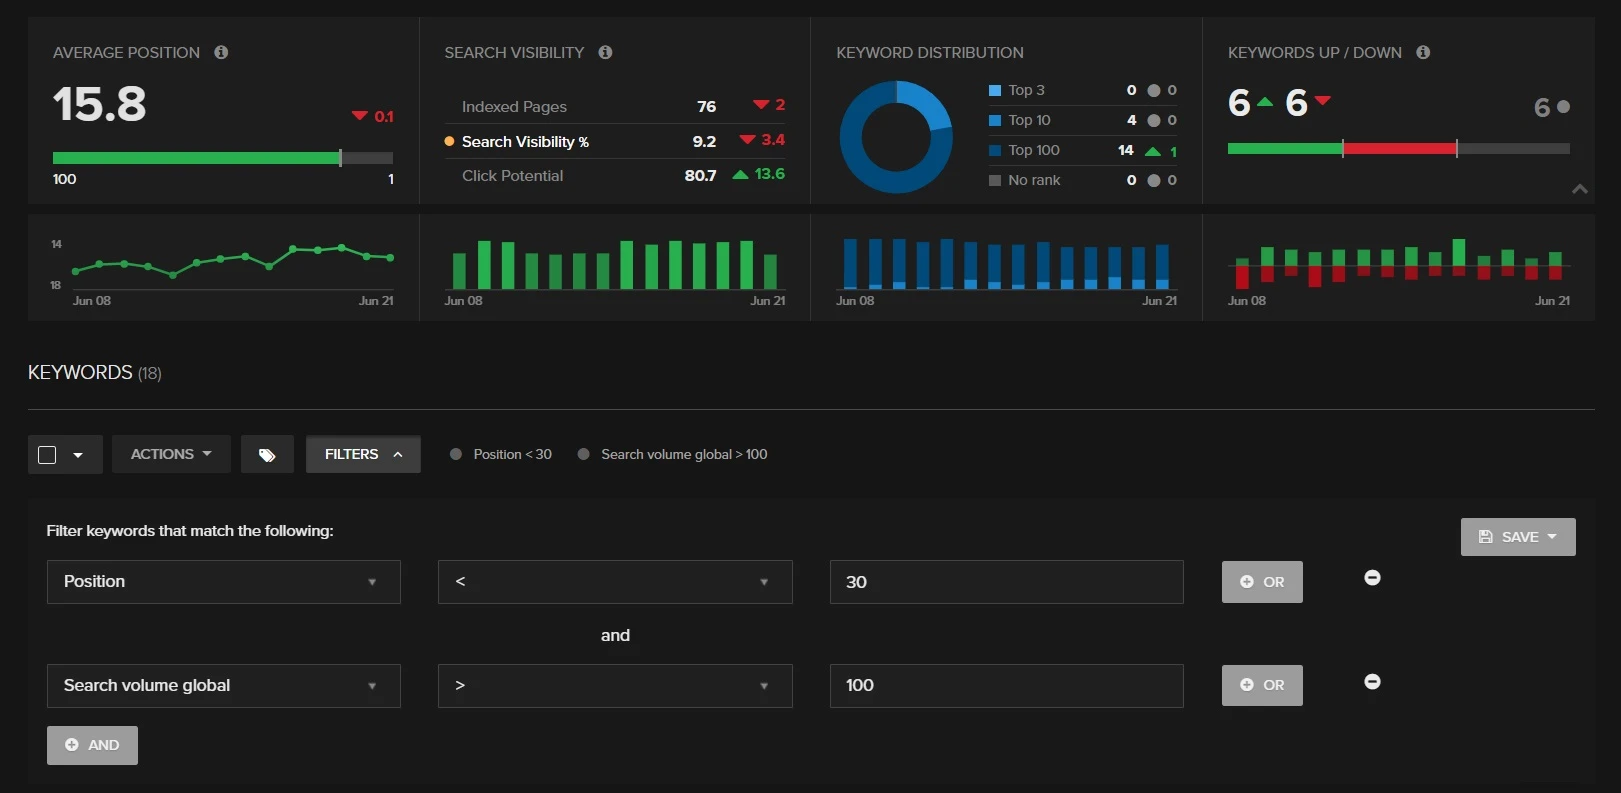Open the less-than operator dropdown
Viewport: 1621px width, 793px height.
coord(614,582)
